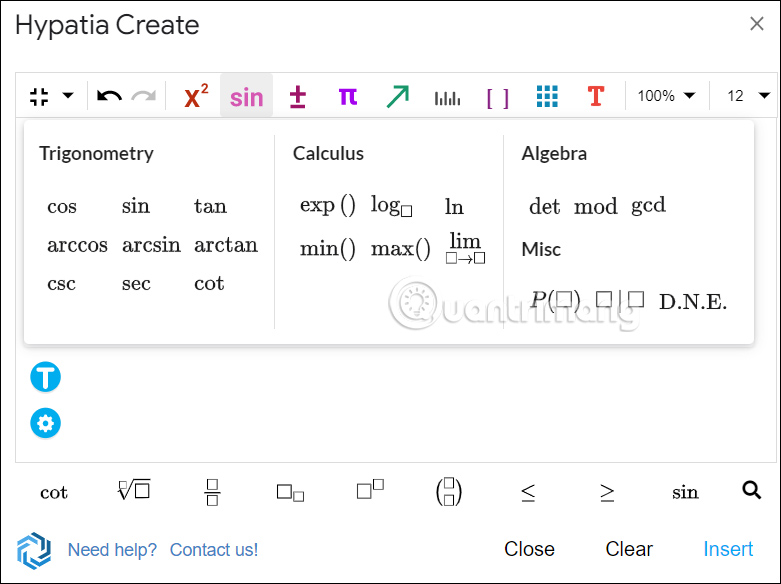Open the blue matrix grid toolbar menu
Viewport: 781px width, 584px height.
[x=547, y=96]
